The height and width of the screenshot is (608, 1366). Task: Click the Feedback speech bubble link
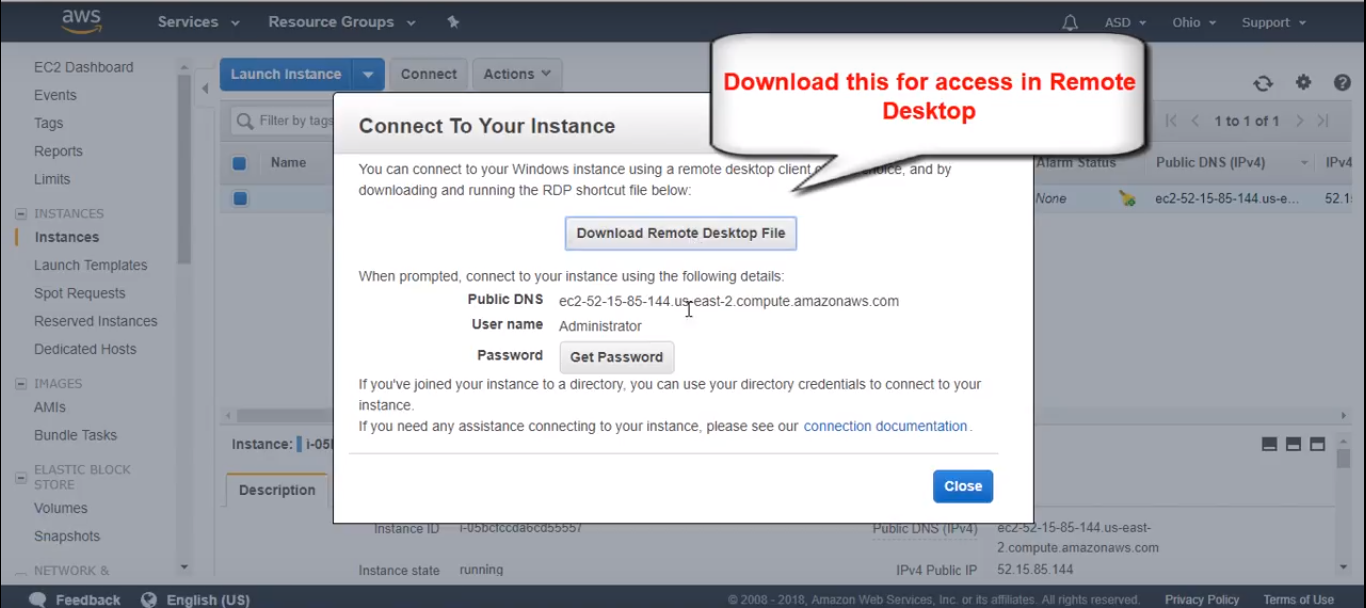pyautogui.click(x=75, y=600)
